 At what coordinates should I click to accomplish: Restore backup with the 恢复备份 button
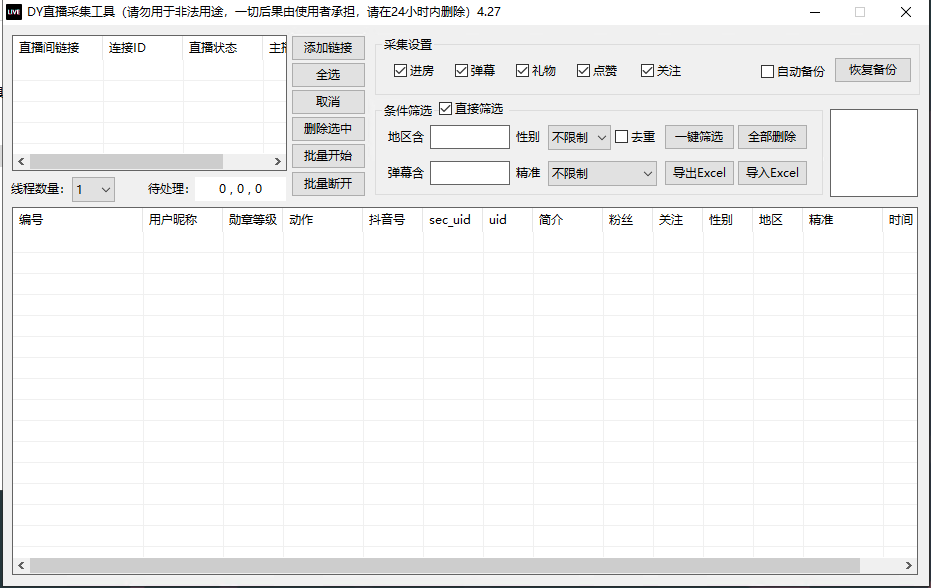(x=872, y=70)
